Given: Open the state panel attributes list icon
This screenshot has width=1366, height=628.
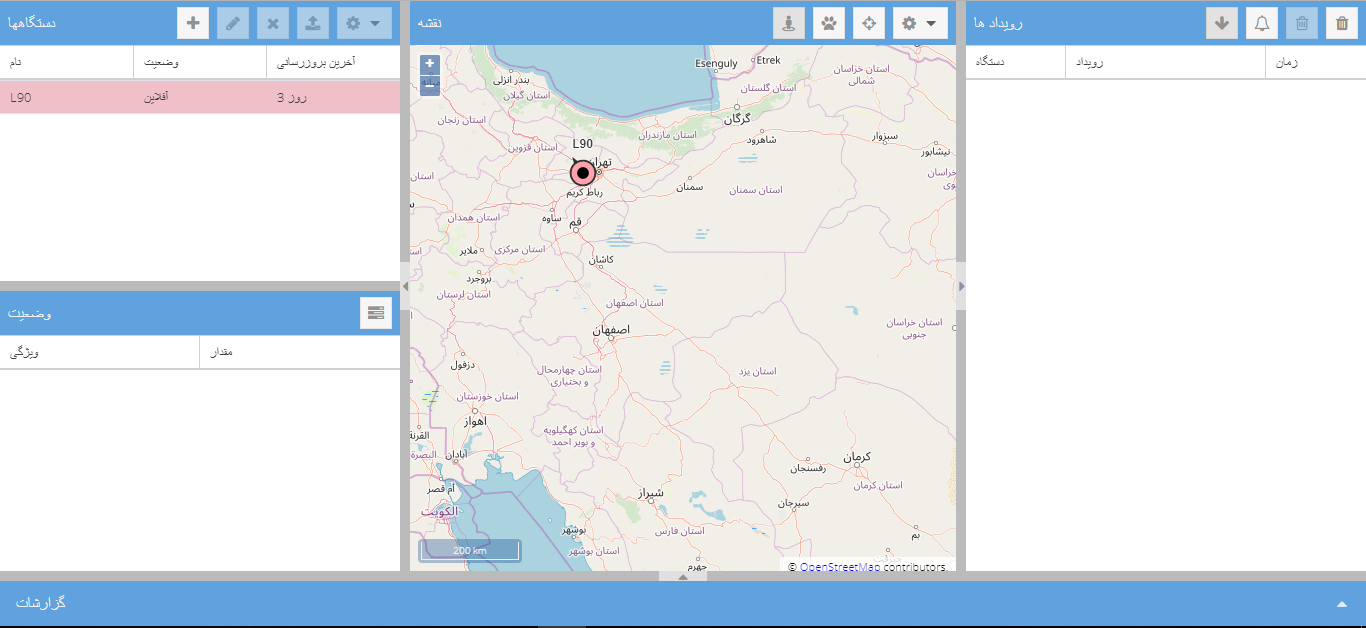Looking at the screenshot, I should click(376, 313).
